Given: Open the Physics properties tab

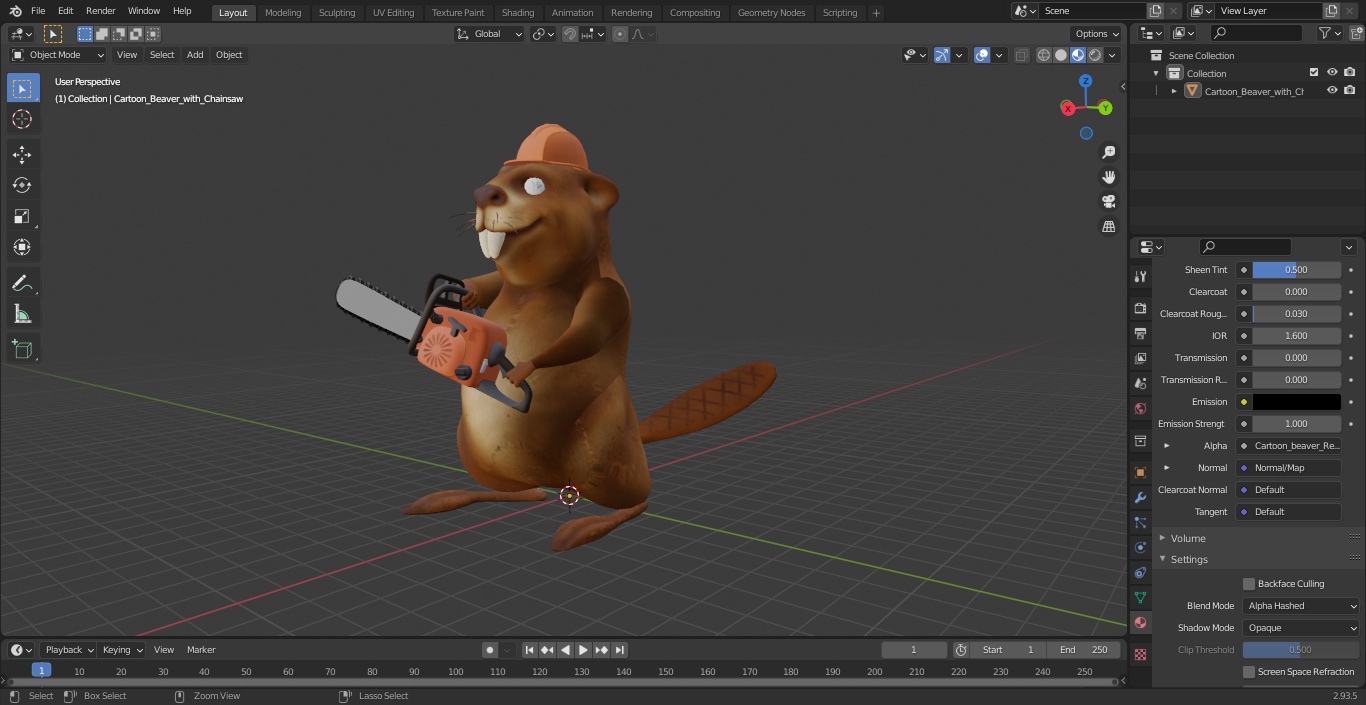Looking at the screenshot, I should coord(1140,547).
